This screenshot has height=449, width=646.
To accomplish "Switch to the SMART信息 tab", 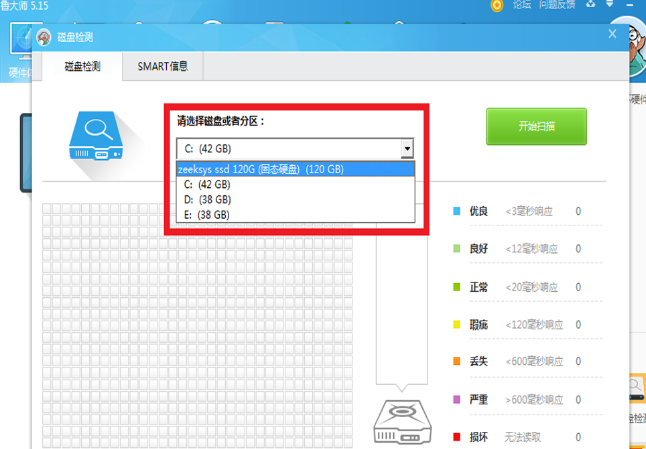I will 162,67.
